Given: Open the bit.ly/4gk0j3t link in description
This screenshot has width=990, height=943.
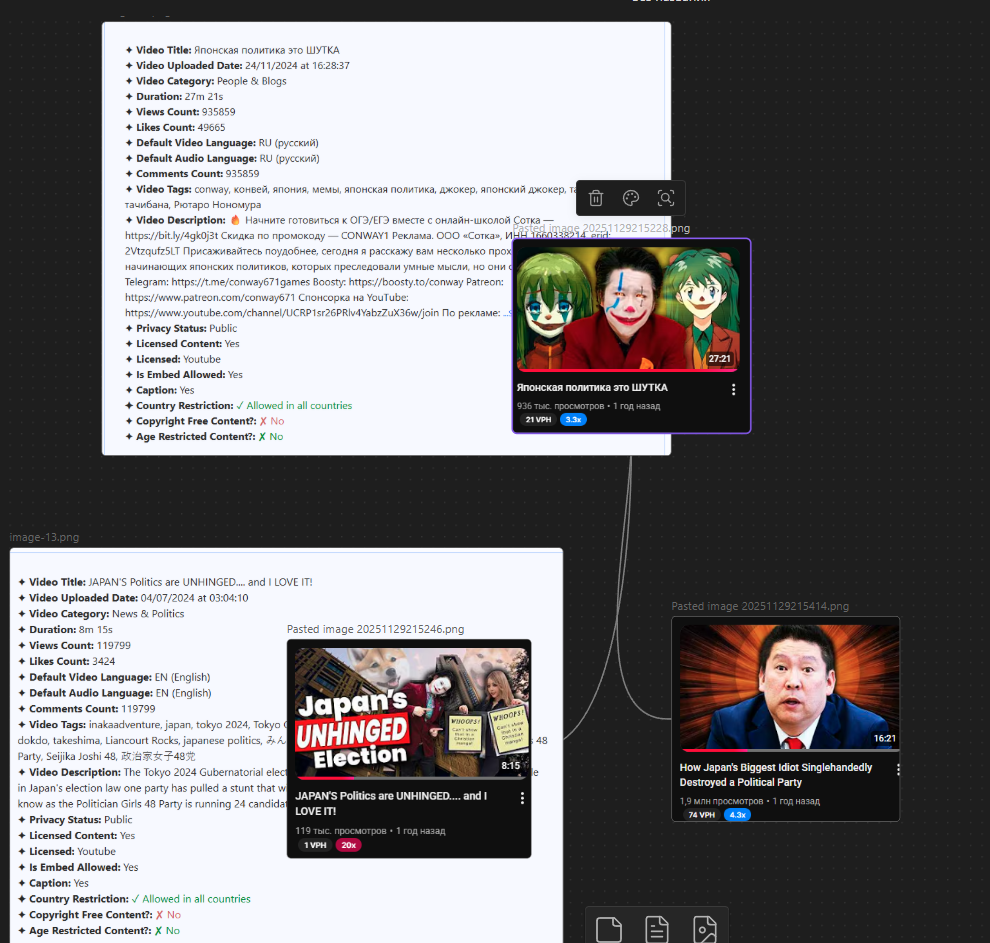Looking at the screenshot, I should tap(171, 235).
